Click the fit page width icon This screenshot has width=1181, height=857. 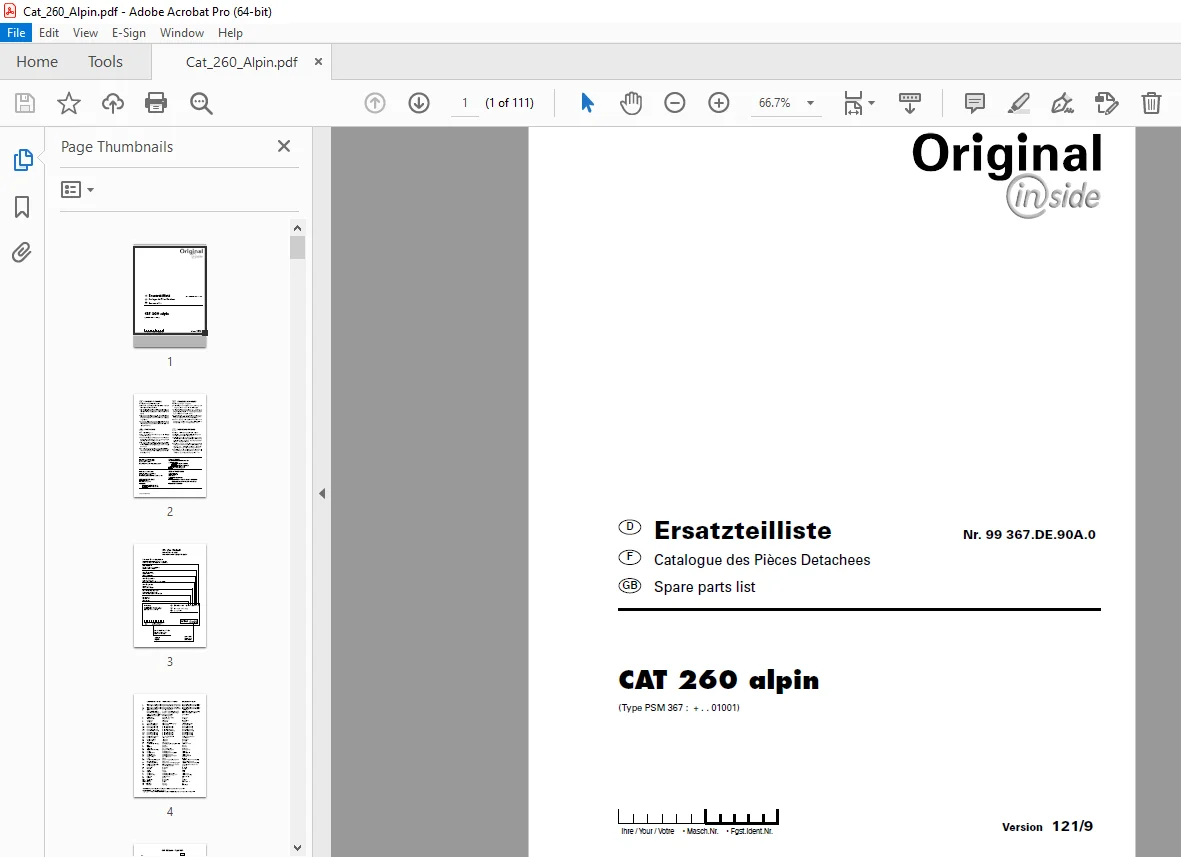click(853, 103)
